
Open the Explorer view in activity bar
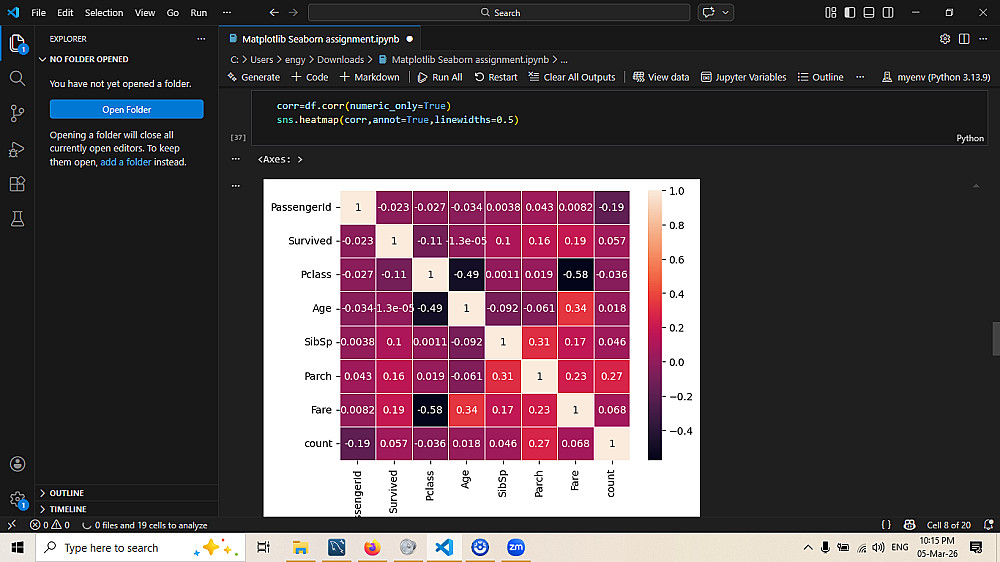tap(17, 43)
